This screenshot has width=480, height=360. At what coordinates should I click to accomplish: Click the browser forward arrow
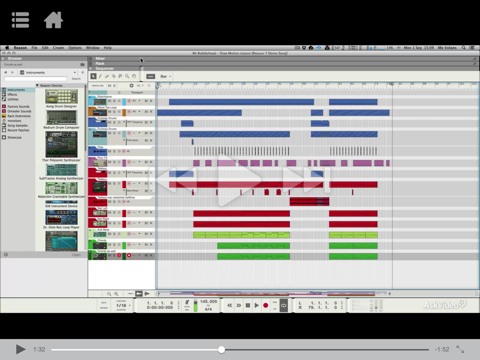[x=12, y=72]
